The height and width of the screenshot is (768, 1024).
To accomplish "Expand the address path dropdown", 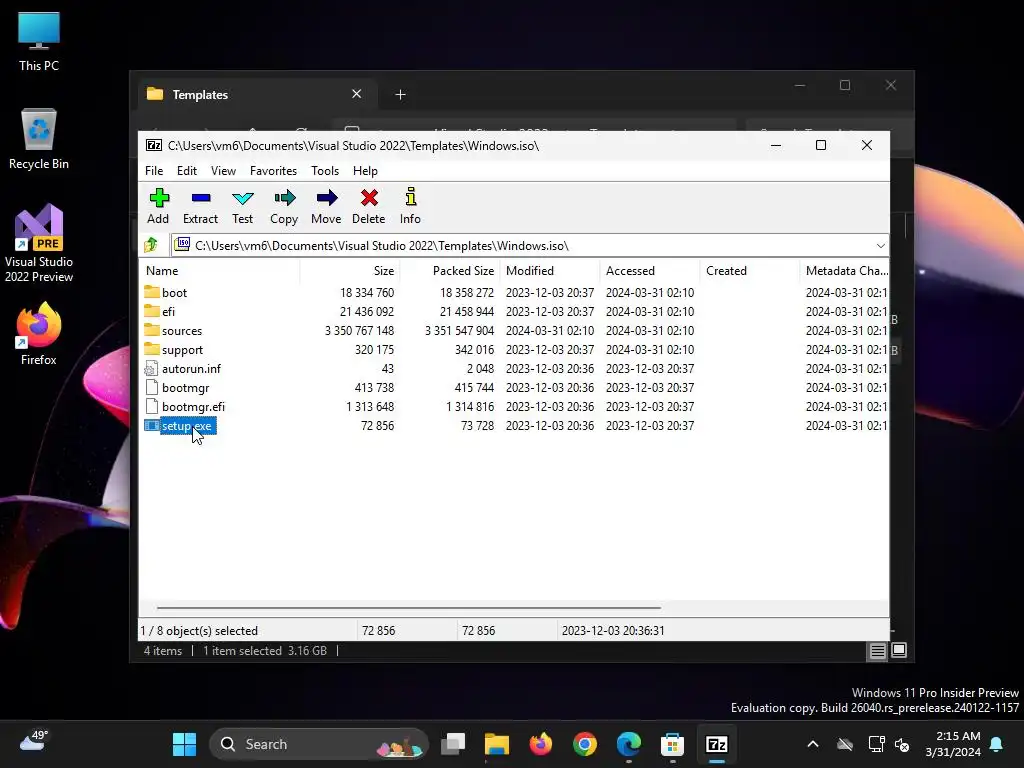I will [x=880, y=246].
